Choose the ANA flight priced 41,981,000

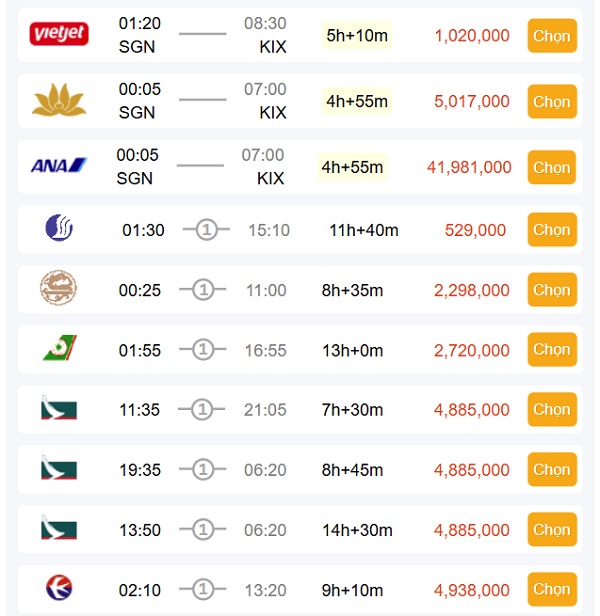[x=551, y=167]
